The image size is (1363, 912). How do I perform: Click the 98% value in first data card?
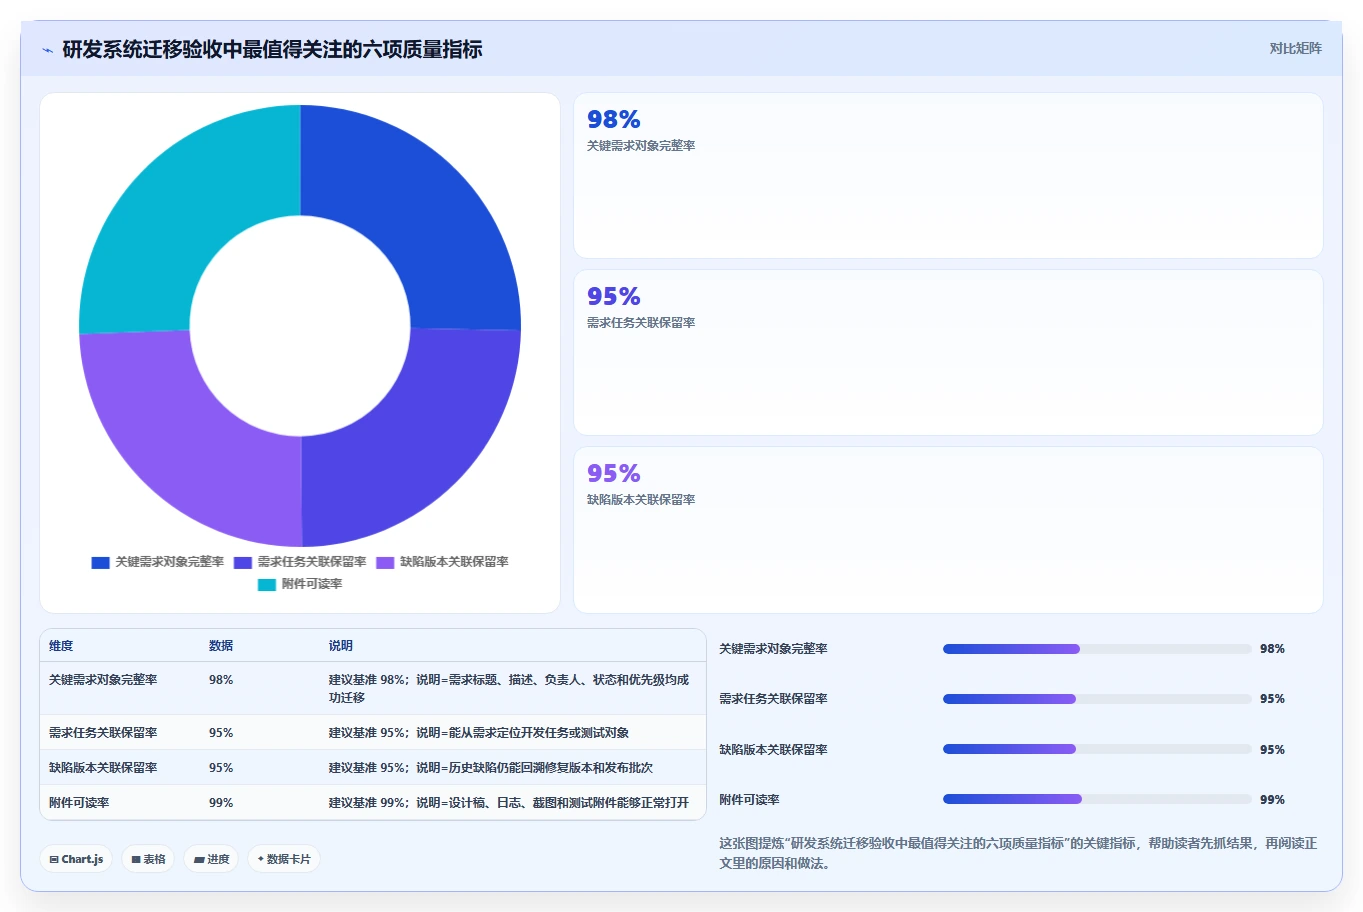[613, 120]
